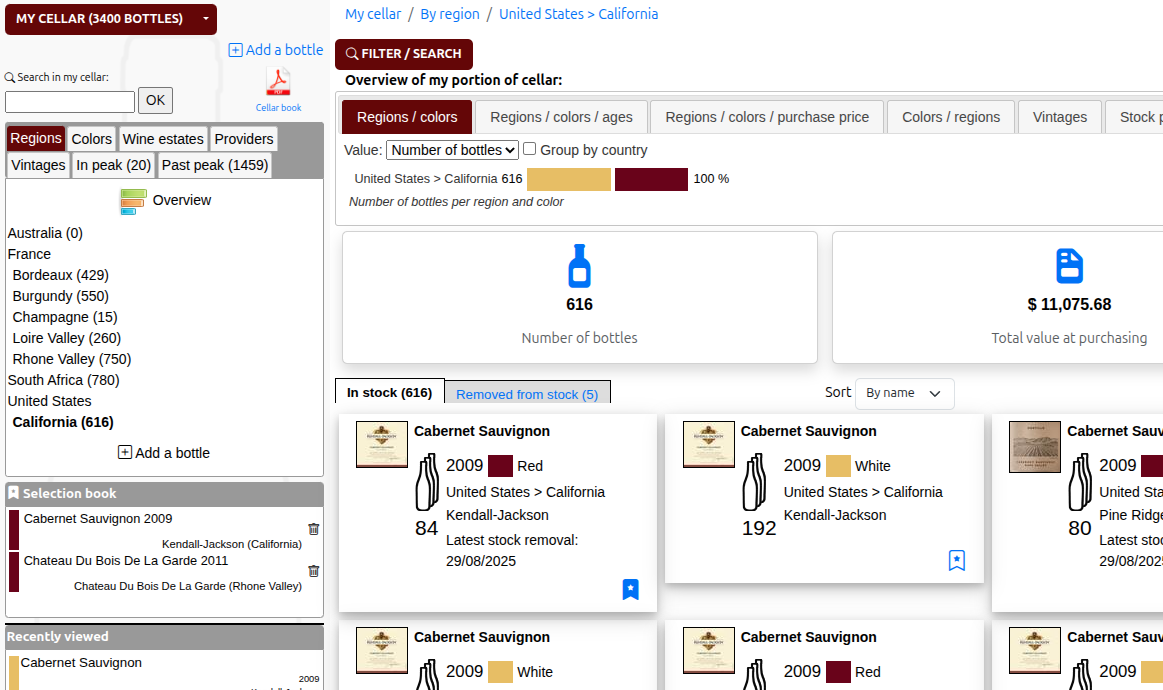The image size is (1163, 690).
Task: Delete Cabernet Sauvignon 2009 from selection book
Action: click(x=314, y=529)
